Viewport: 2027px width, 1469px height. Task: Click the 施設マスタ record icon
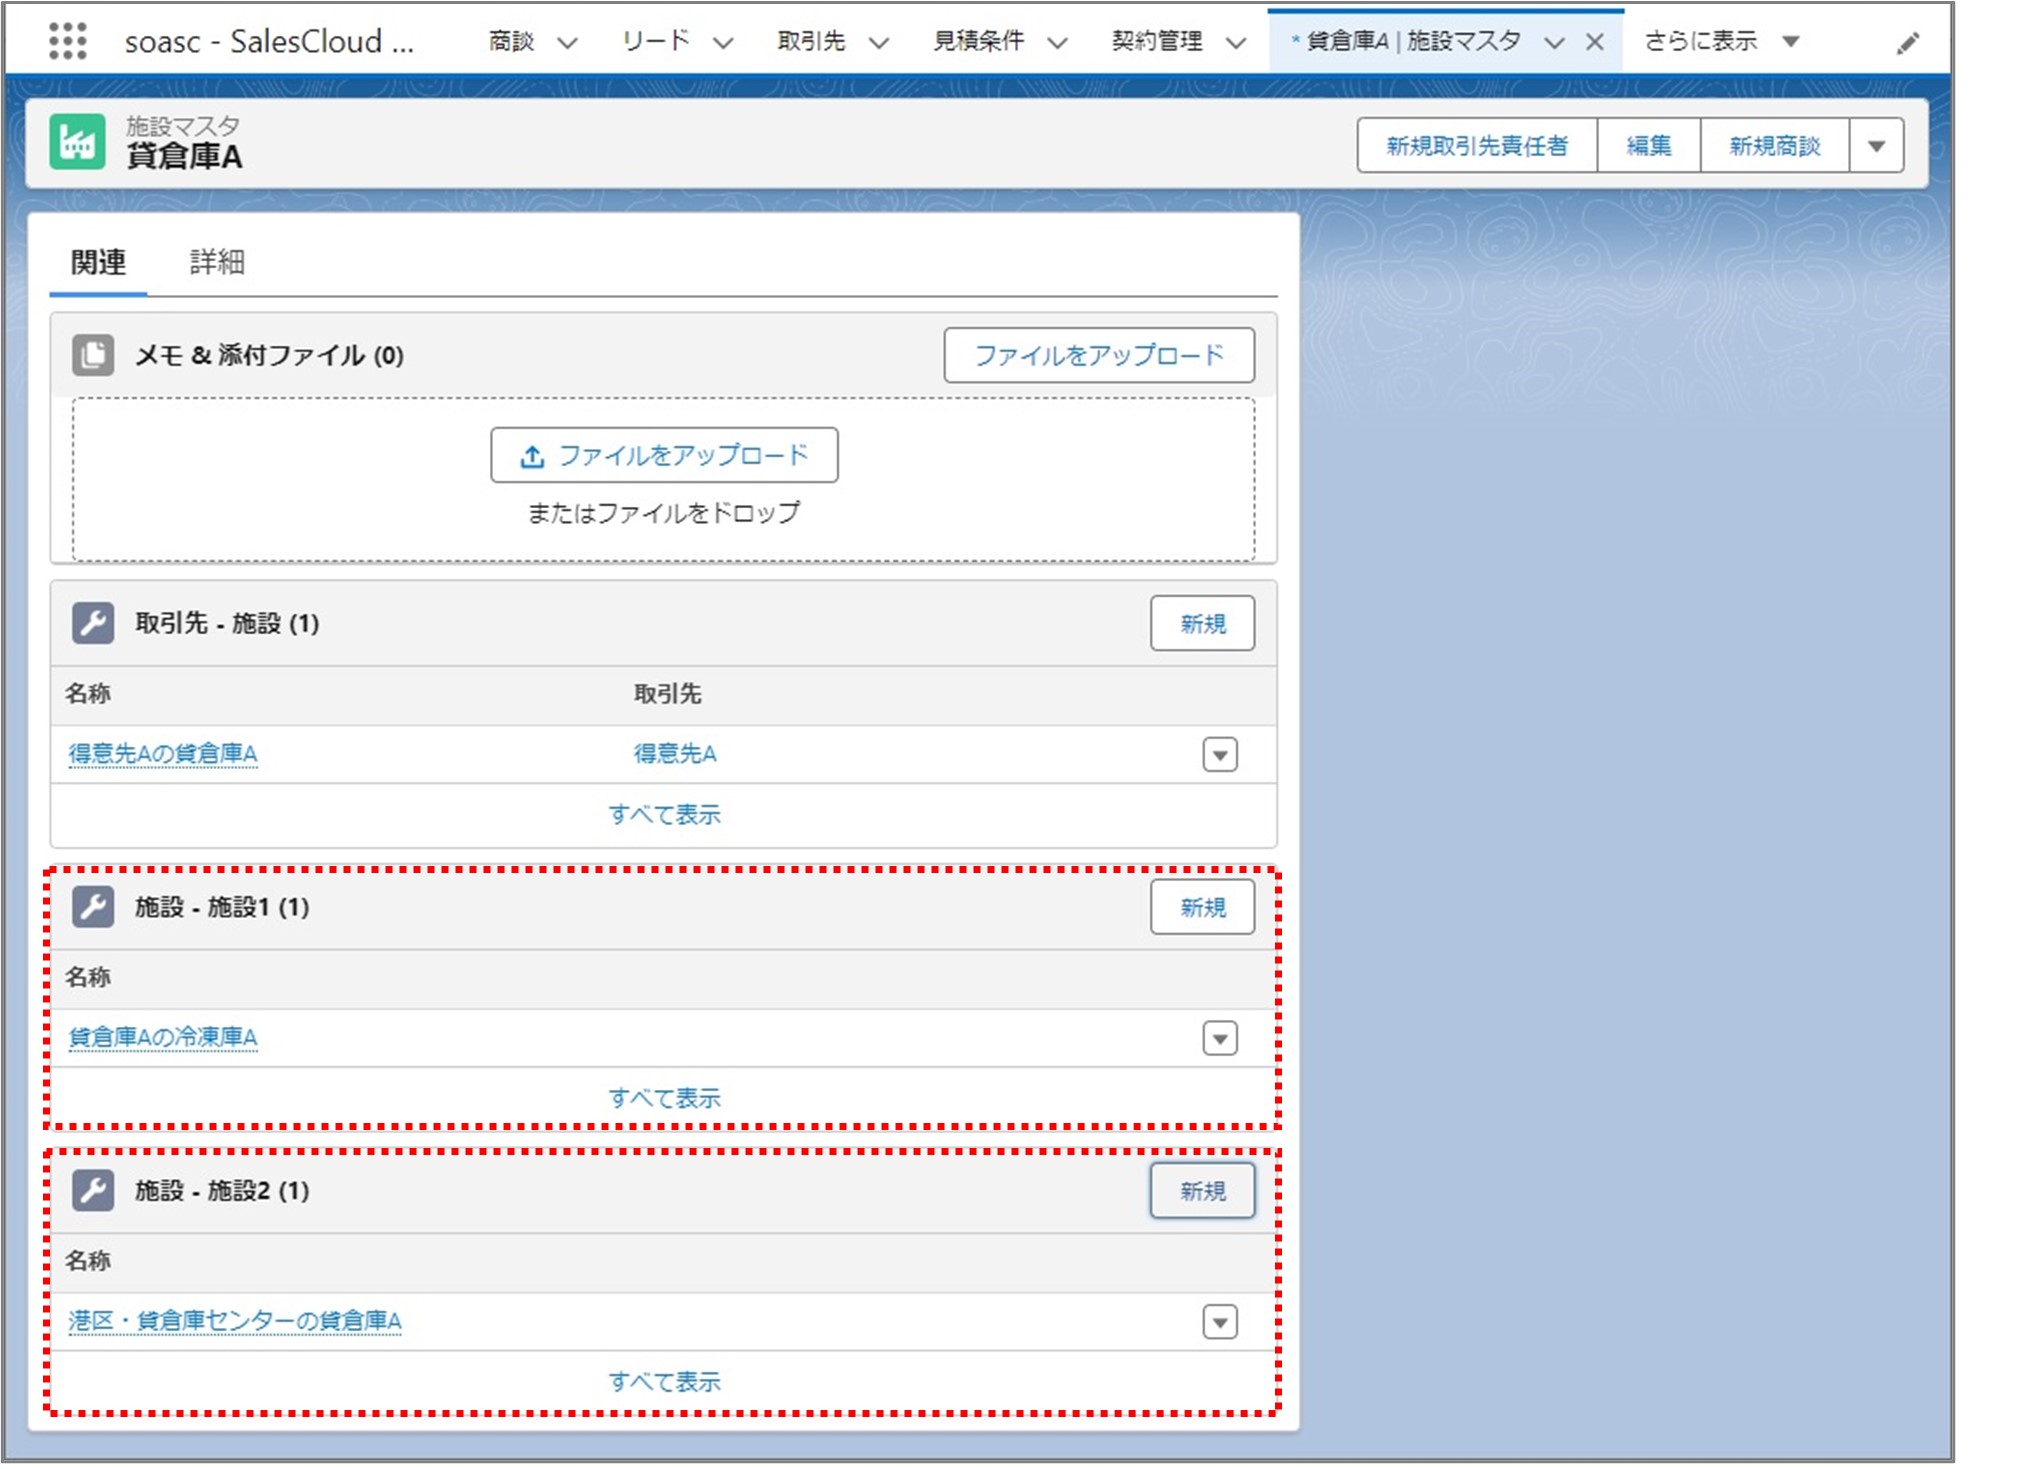tap(78, 142)
